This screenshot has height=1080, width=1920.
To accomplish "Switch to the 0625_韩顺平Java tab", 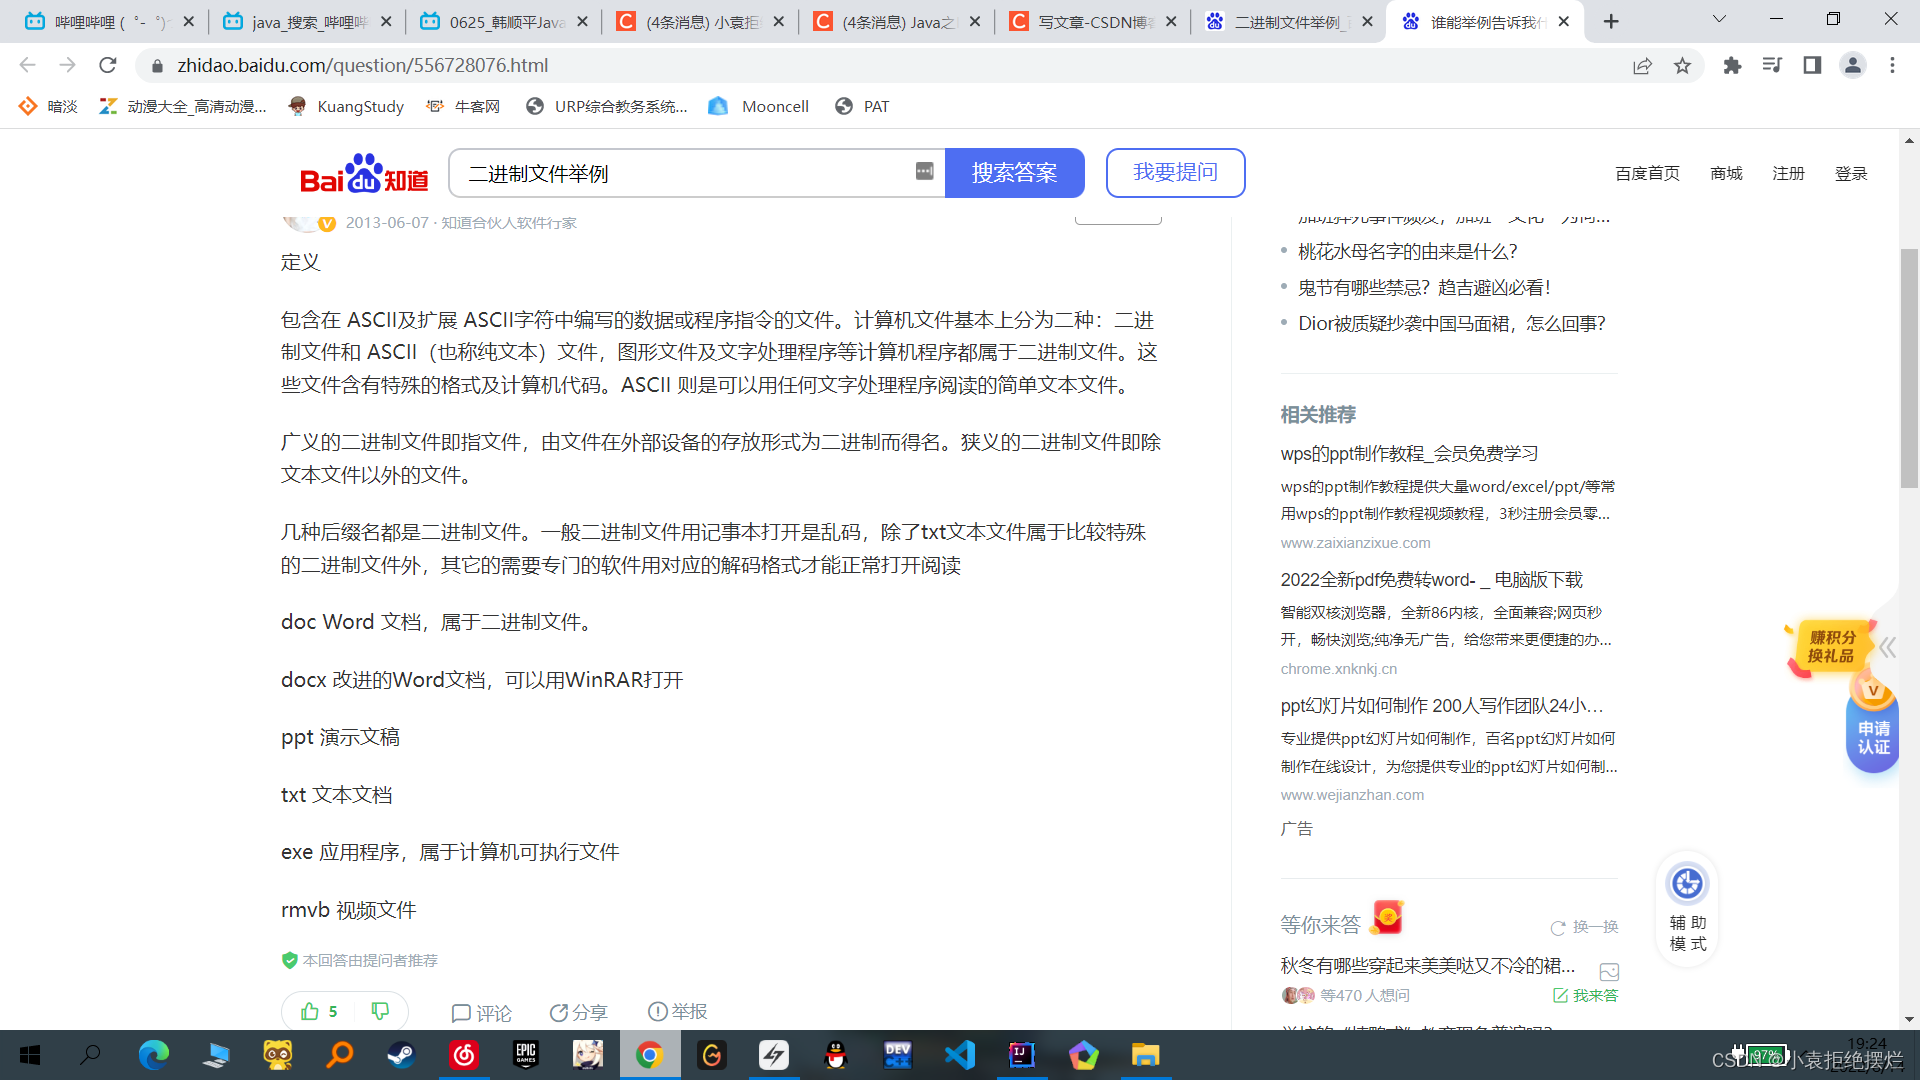I will 503,22.
